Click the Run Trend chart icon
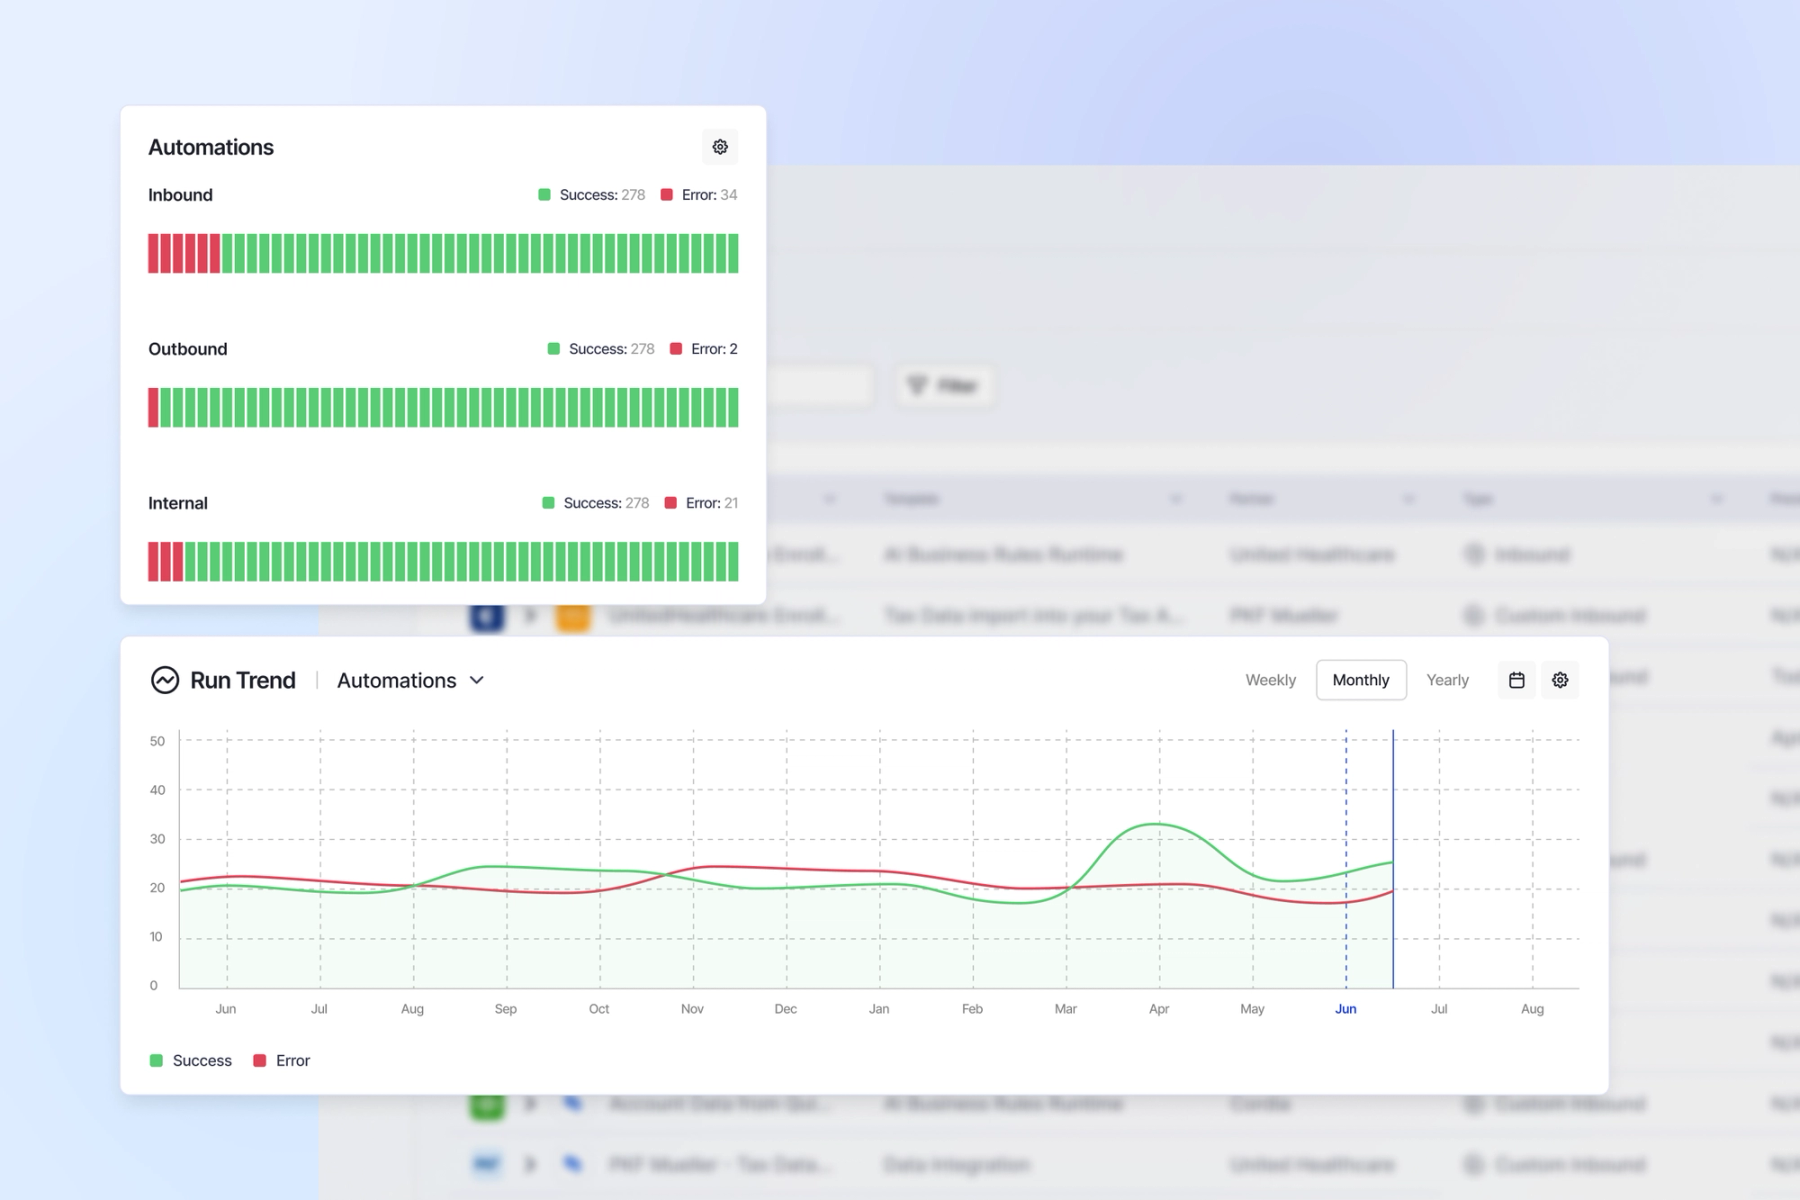 tap(164, 680)
